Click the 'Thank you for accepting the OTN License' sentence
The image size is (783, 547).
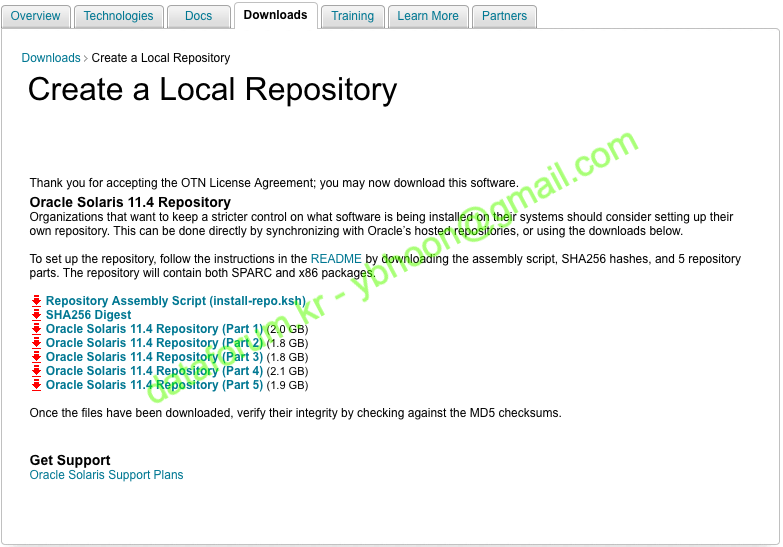[274, 183]
